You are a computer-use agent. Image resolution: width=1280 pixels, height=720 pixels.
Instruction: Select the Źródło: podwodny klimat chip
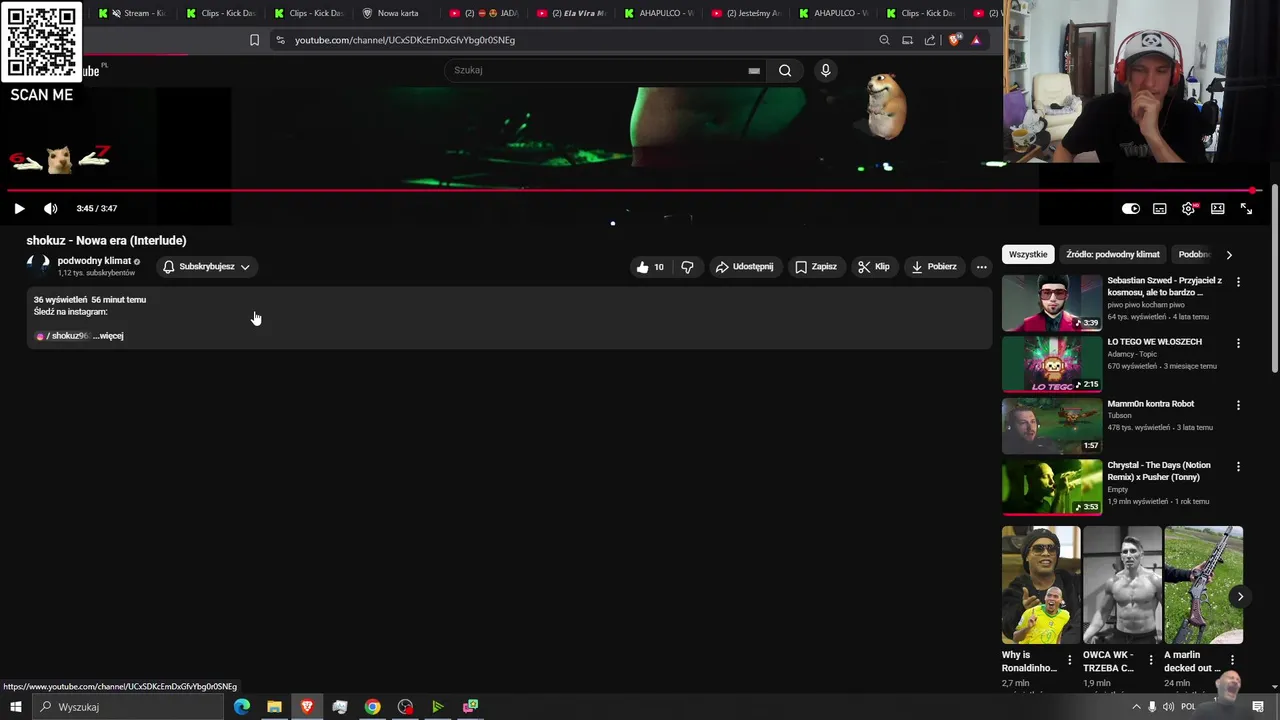pos(1113,255)
